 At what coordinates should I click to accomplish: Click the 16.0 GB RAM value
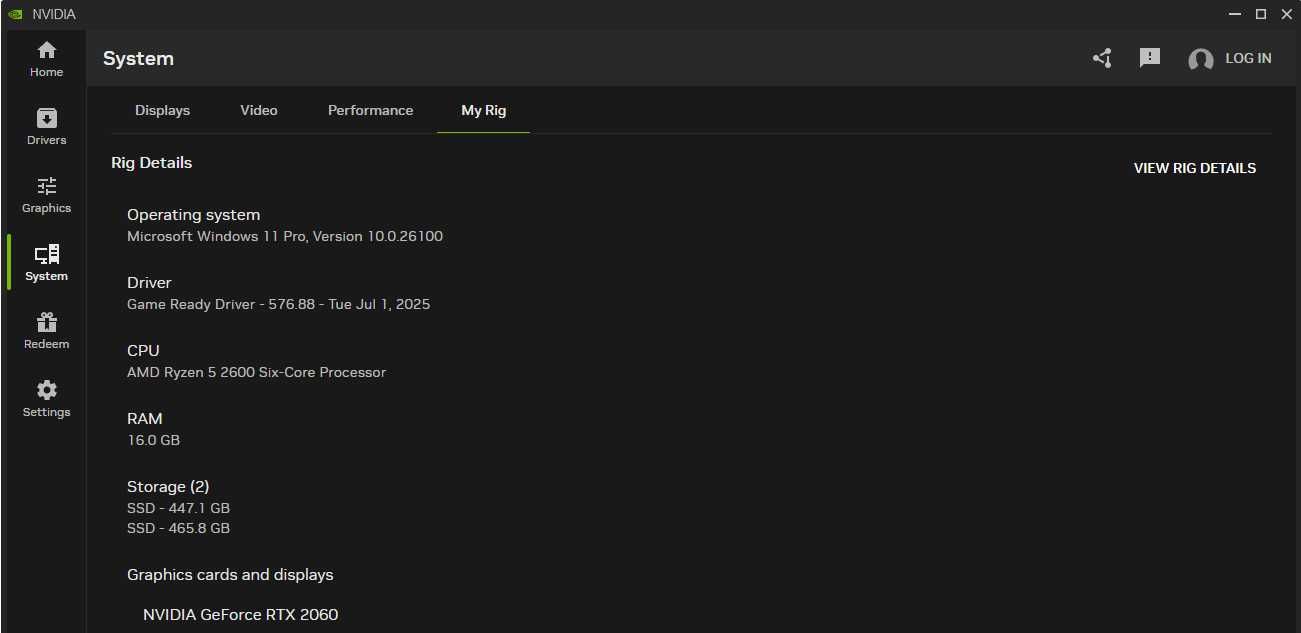(153, 440)
